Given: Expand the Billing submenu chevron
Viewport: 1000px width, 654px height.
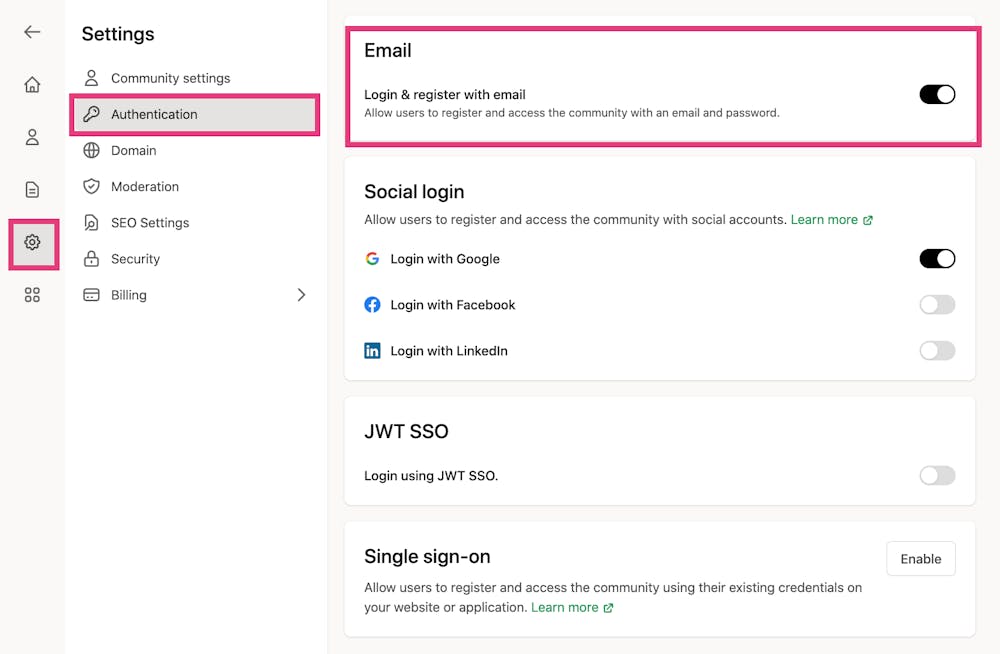Looking at the screenshot, I should (x=301, y=295).
